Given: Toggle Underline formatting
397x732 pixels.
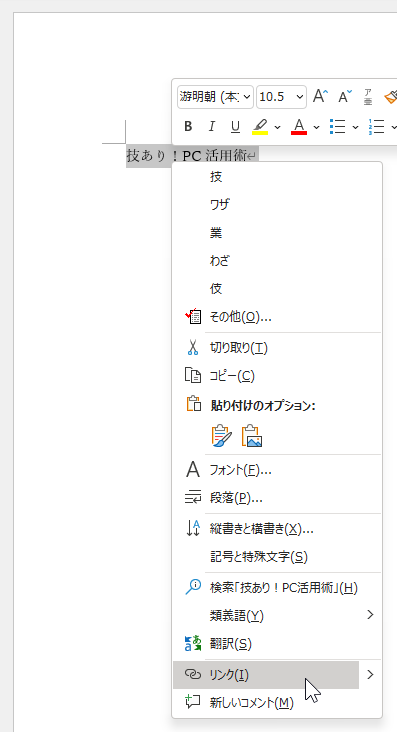Looking at the screenshot, I should 235,127.
